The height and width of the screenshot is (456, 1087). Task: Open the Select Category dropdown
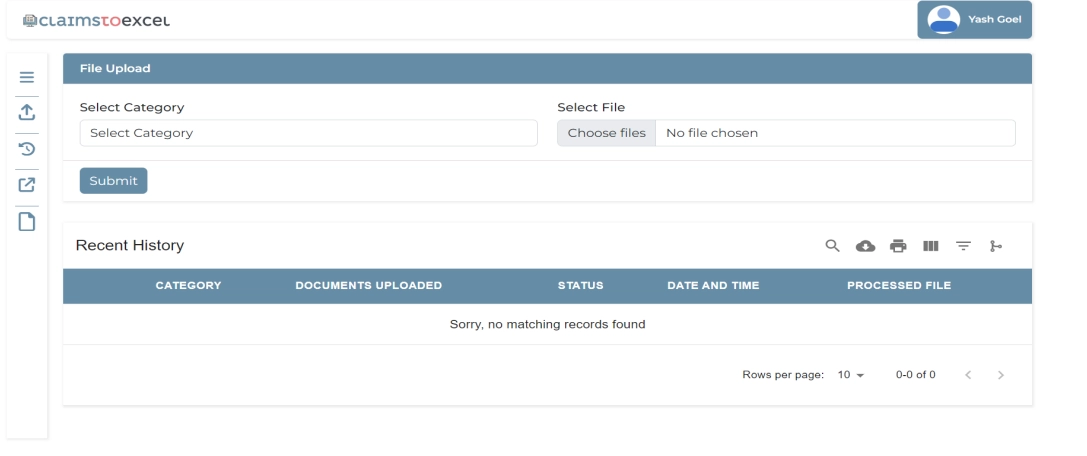click(x=308, y=133)
